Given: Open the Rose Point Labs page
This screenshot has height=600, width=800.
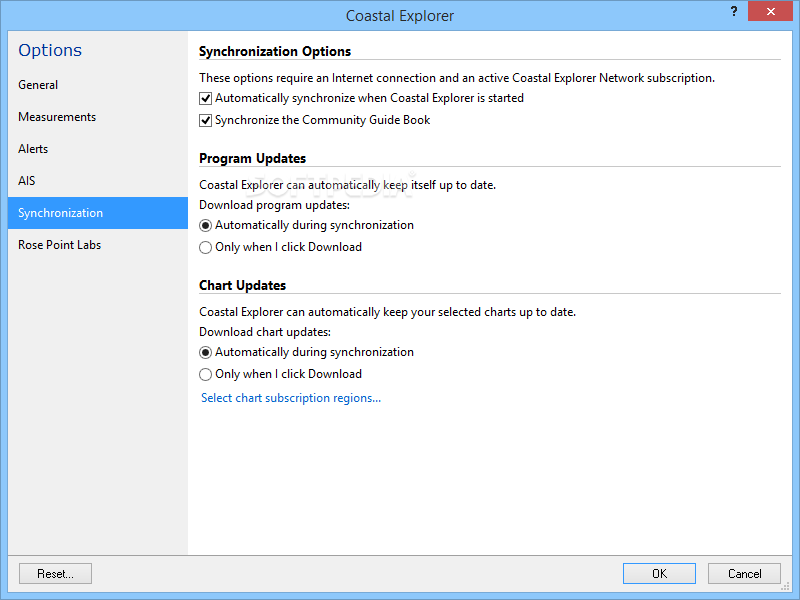Looking at the screenshot, I should (x=97, y=245).
